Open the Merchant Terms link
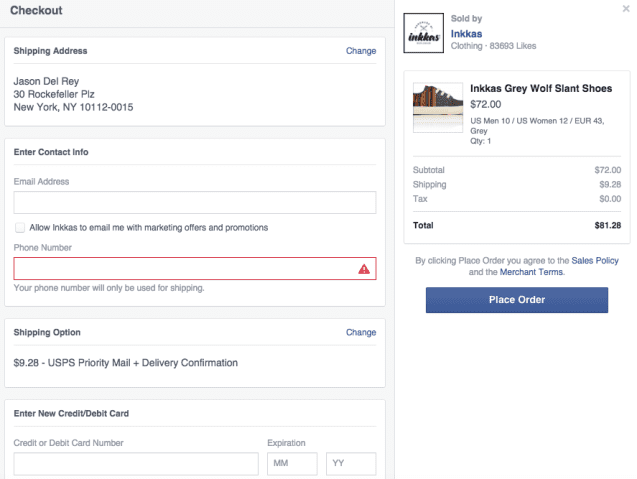 tap(531, 272)
